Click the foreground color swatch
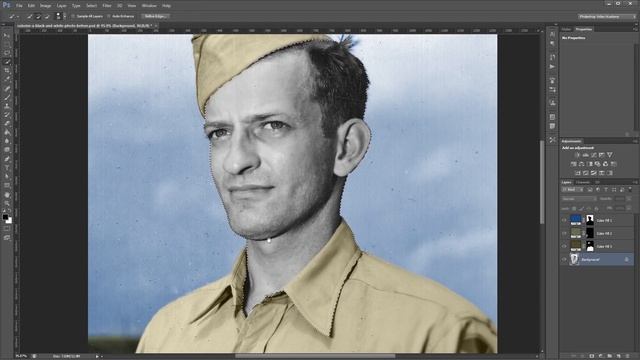The width and height of the screenshot is (640, 360). [5, 217]
